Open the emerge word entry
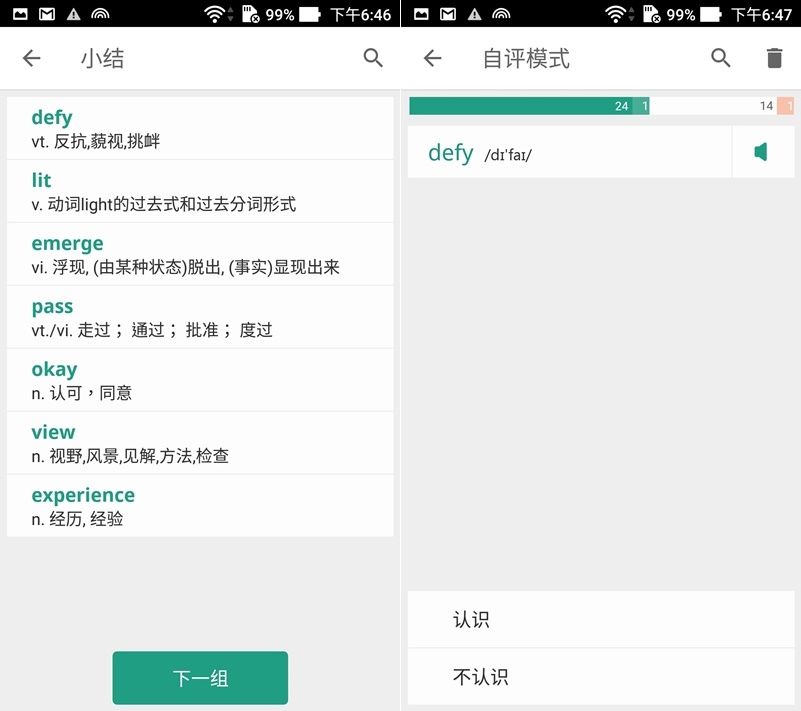Image resolution: width=801 pixels, height=711 pixels. pyautogui.click(x=200, y=254)
